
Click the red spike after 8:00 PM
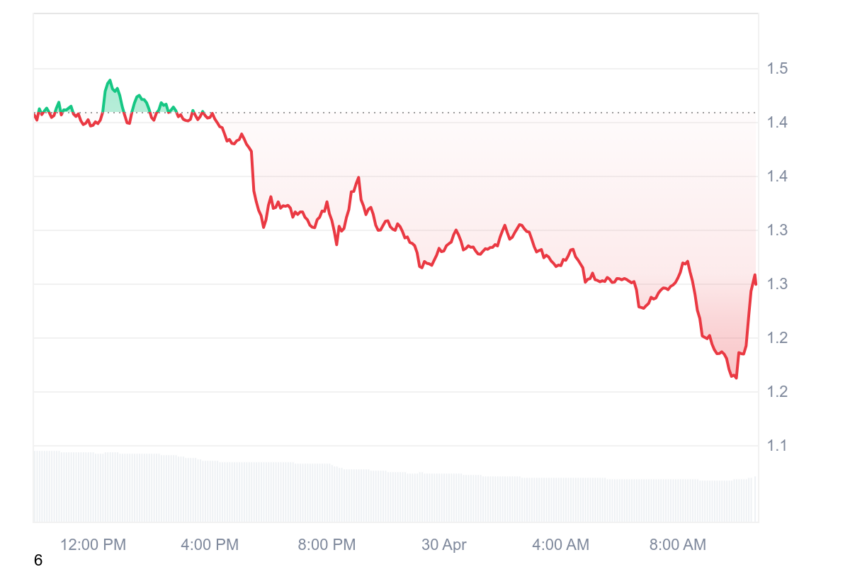358,178
